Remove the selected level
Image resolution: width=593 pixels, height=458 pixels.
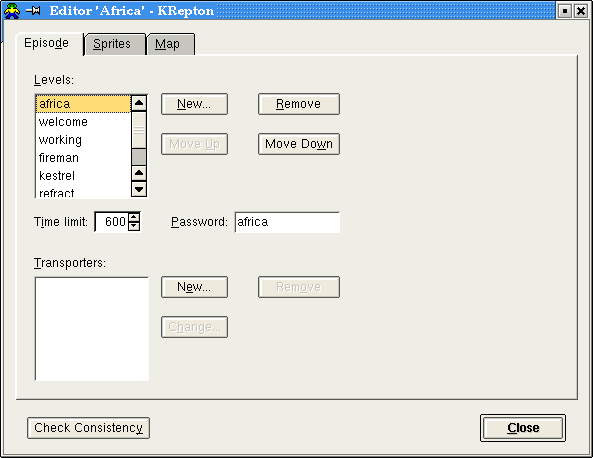(299, 104)
